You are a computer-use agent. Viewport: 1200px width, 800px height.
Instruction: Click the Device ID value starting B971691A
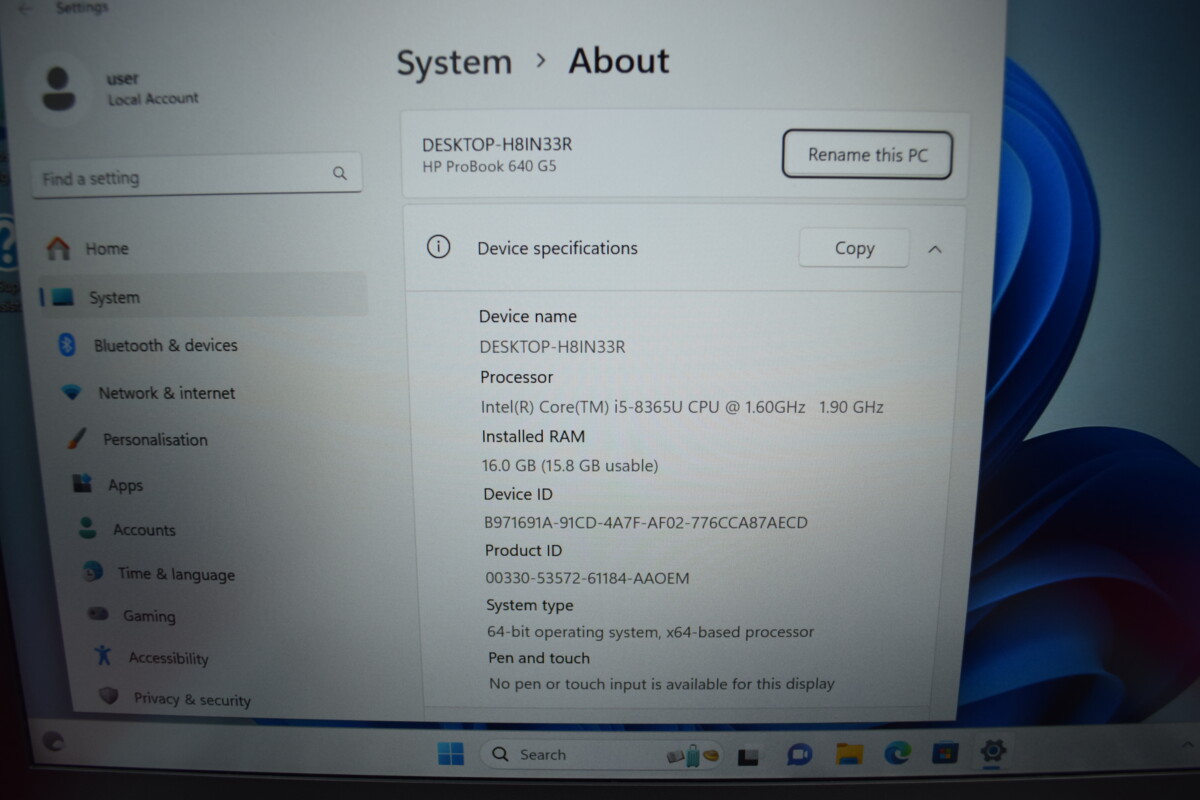point(646,522)
